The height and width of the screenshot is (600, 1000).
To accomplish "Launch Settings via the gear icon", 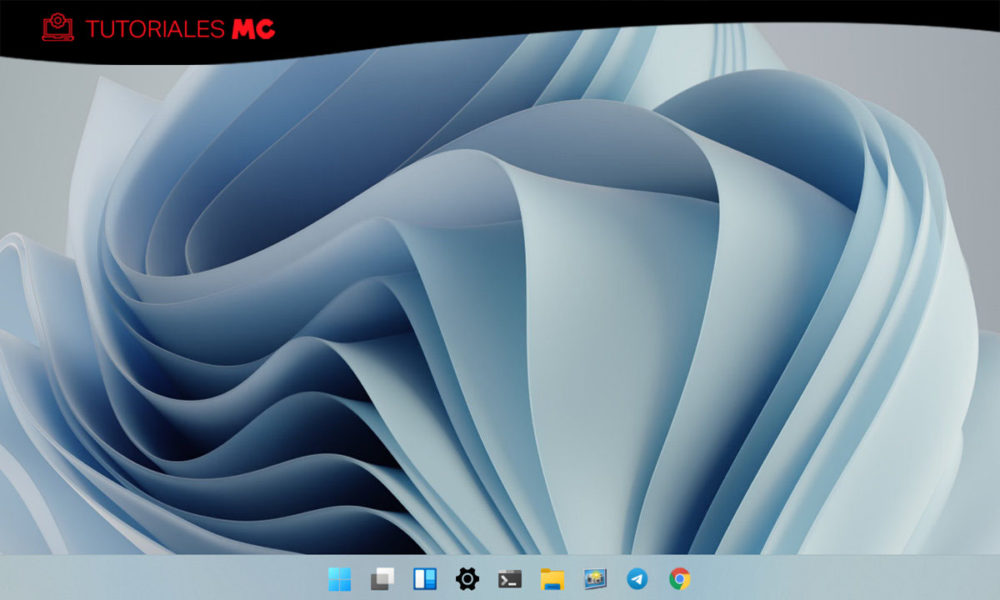I will [467, 579].
